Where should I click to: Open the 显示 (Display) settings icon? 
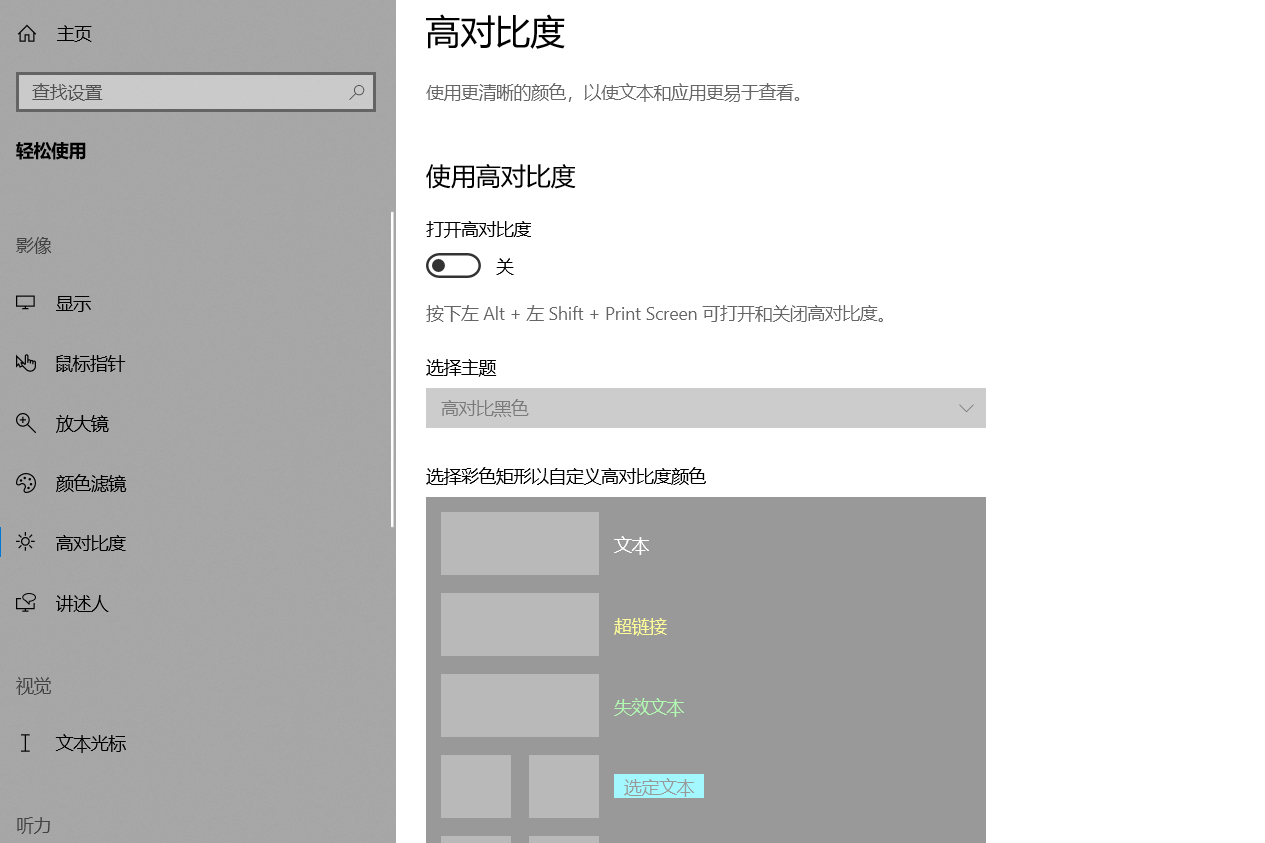(25, 303)
